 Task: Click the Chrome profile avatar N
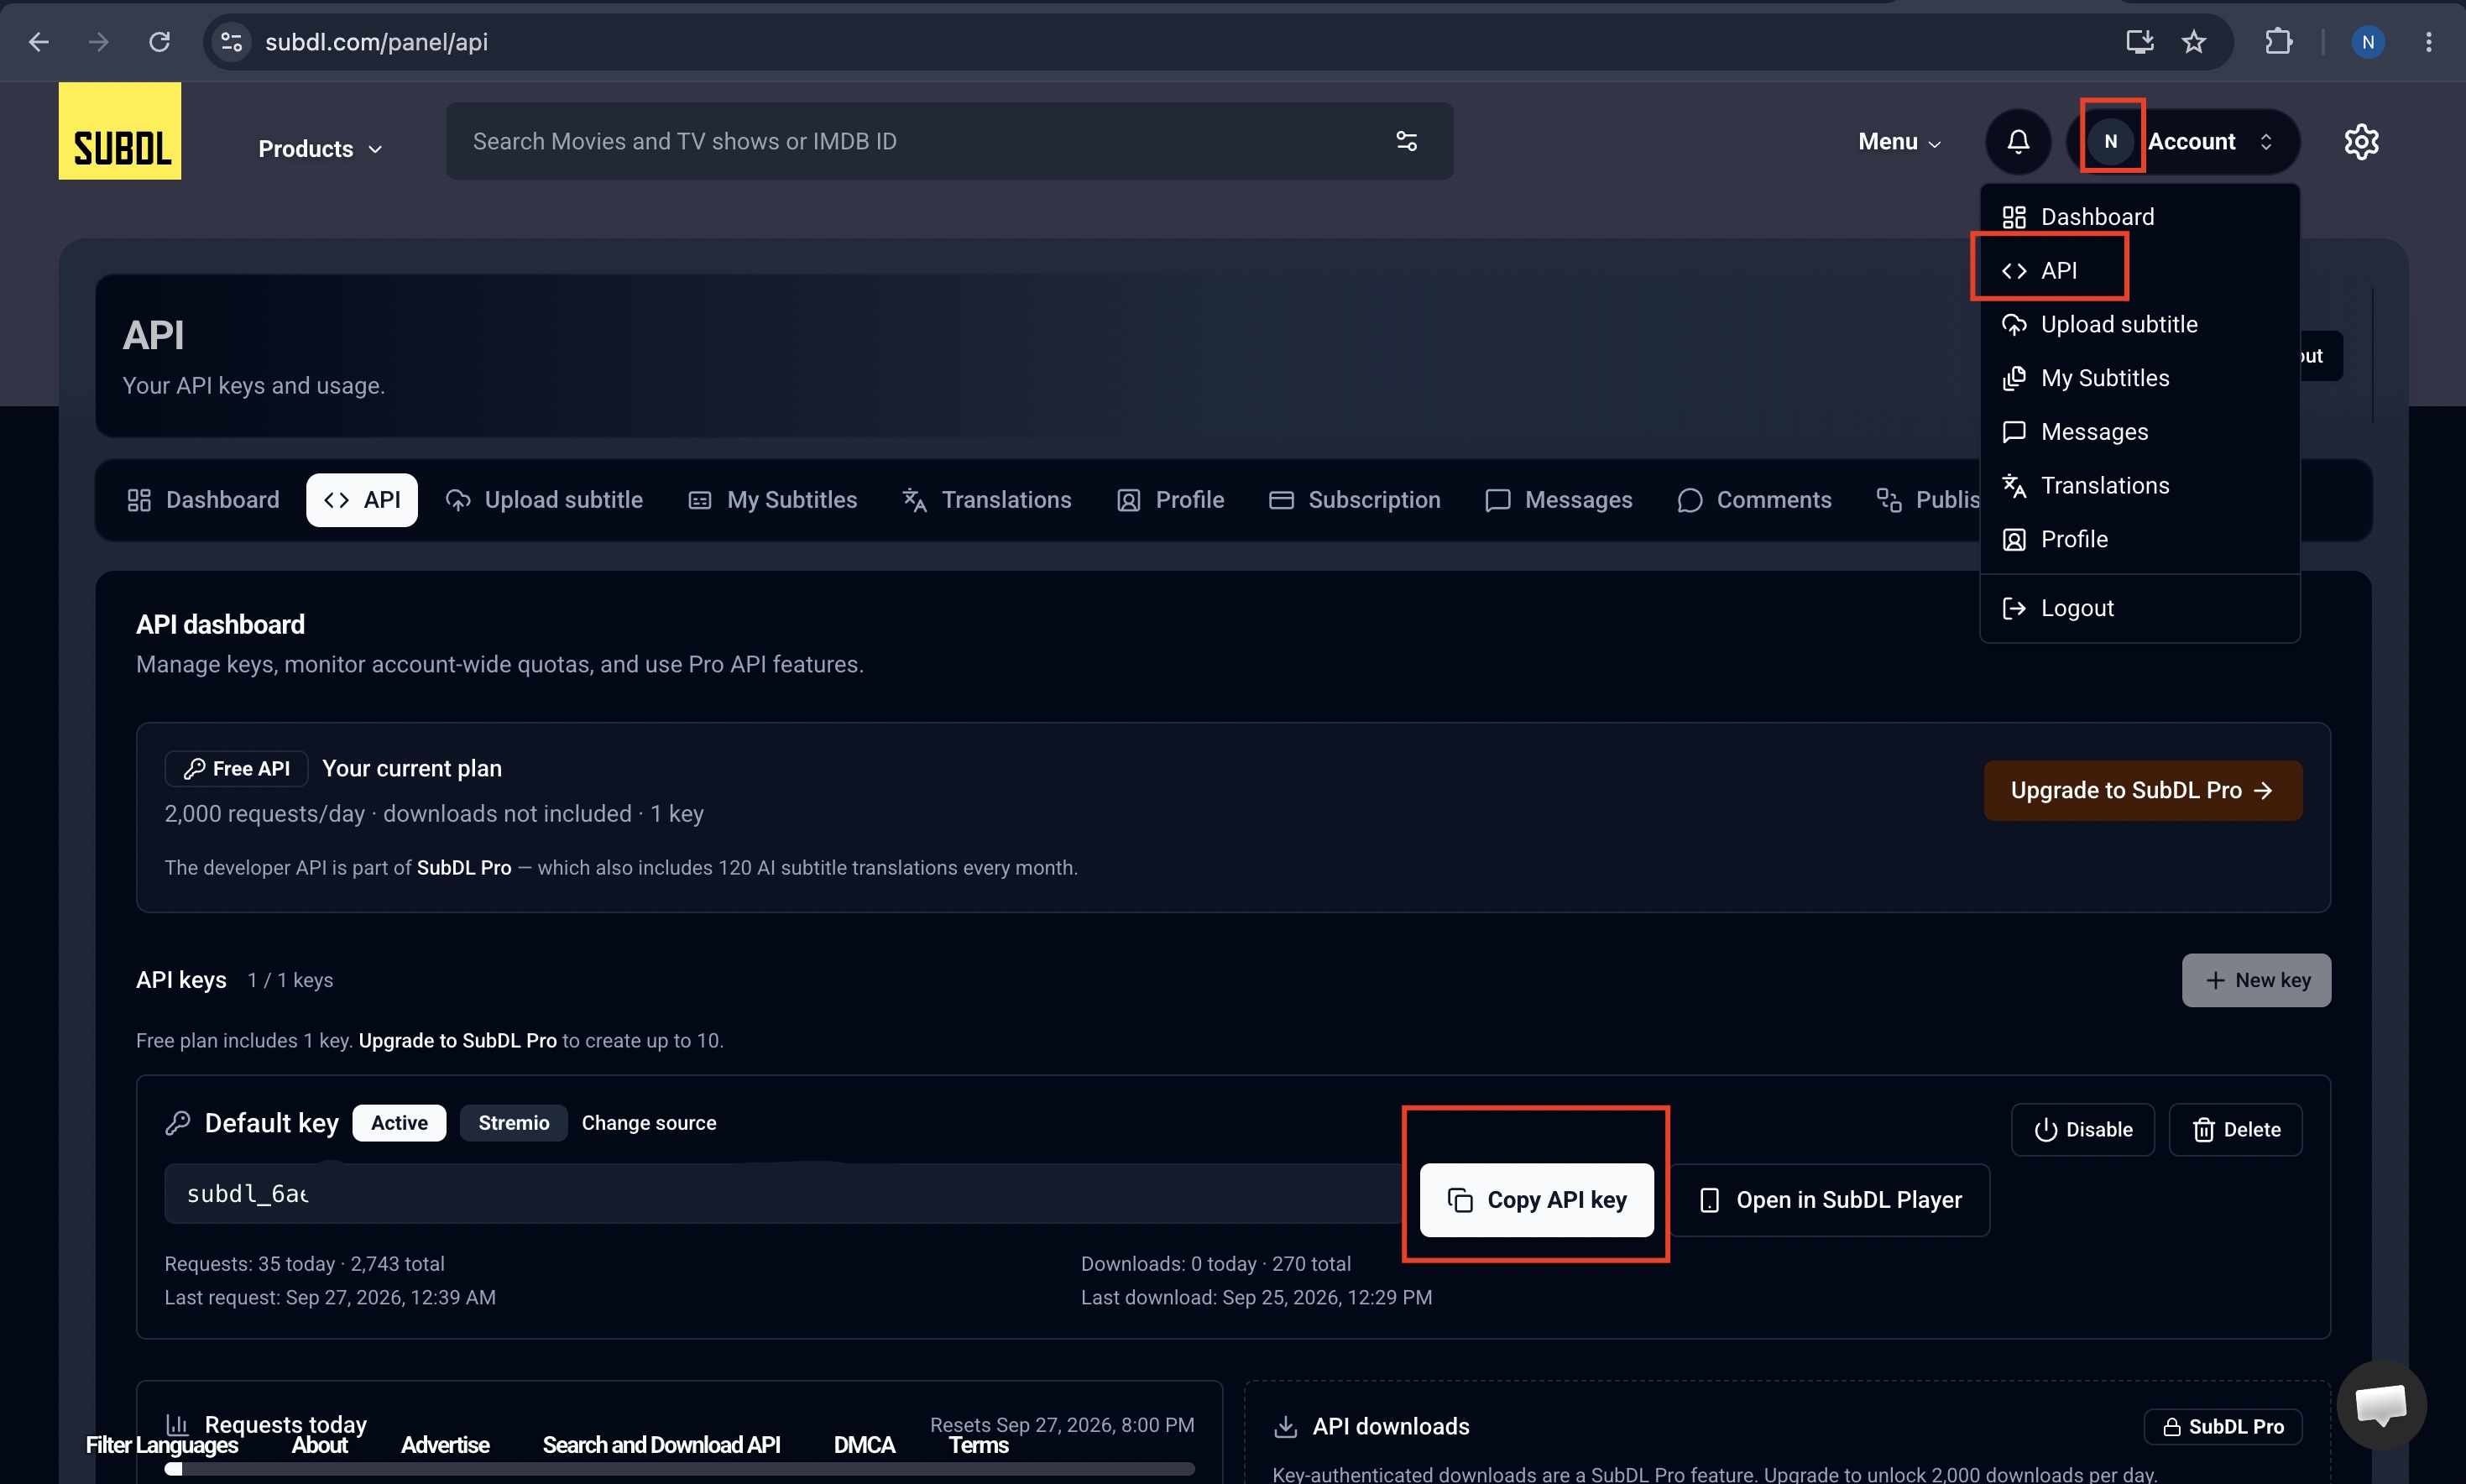[x=2367, y=42]
